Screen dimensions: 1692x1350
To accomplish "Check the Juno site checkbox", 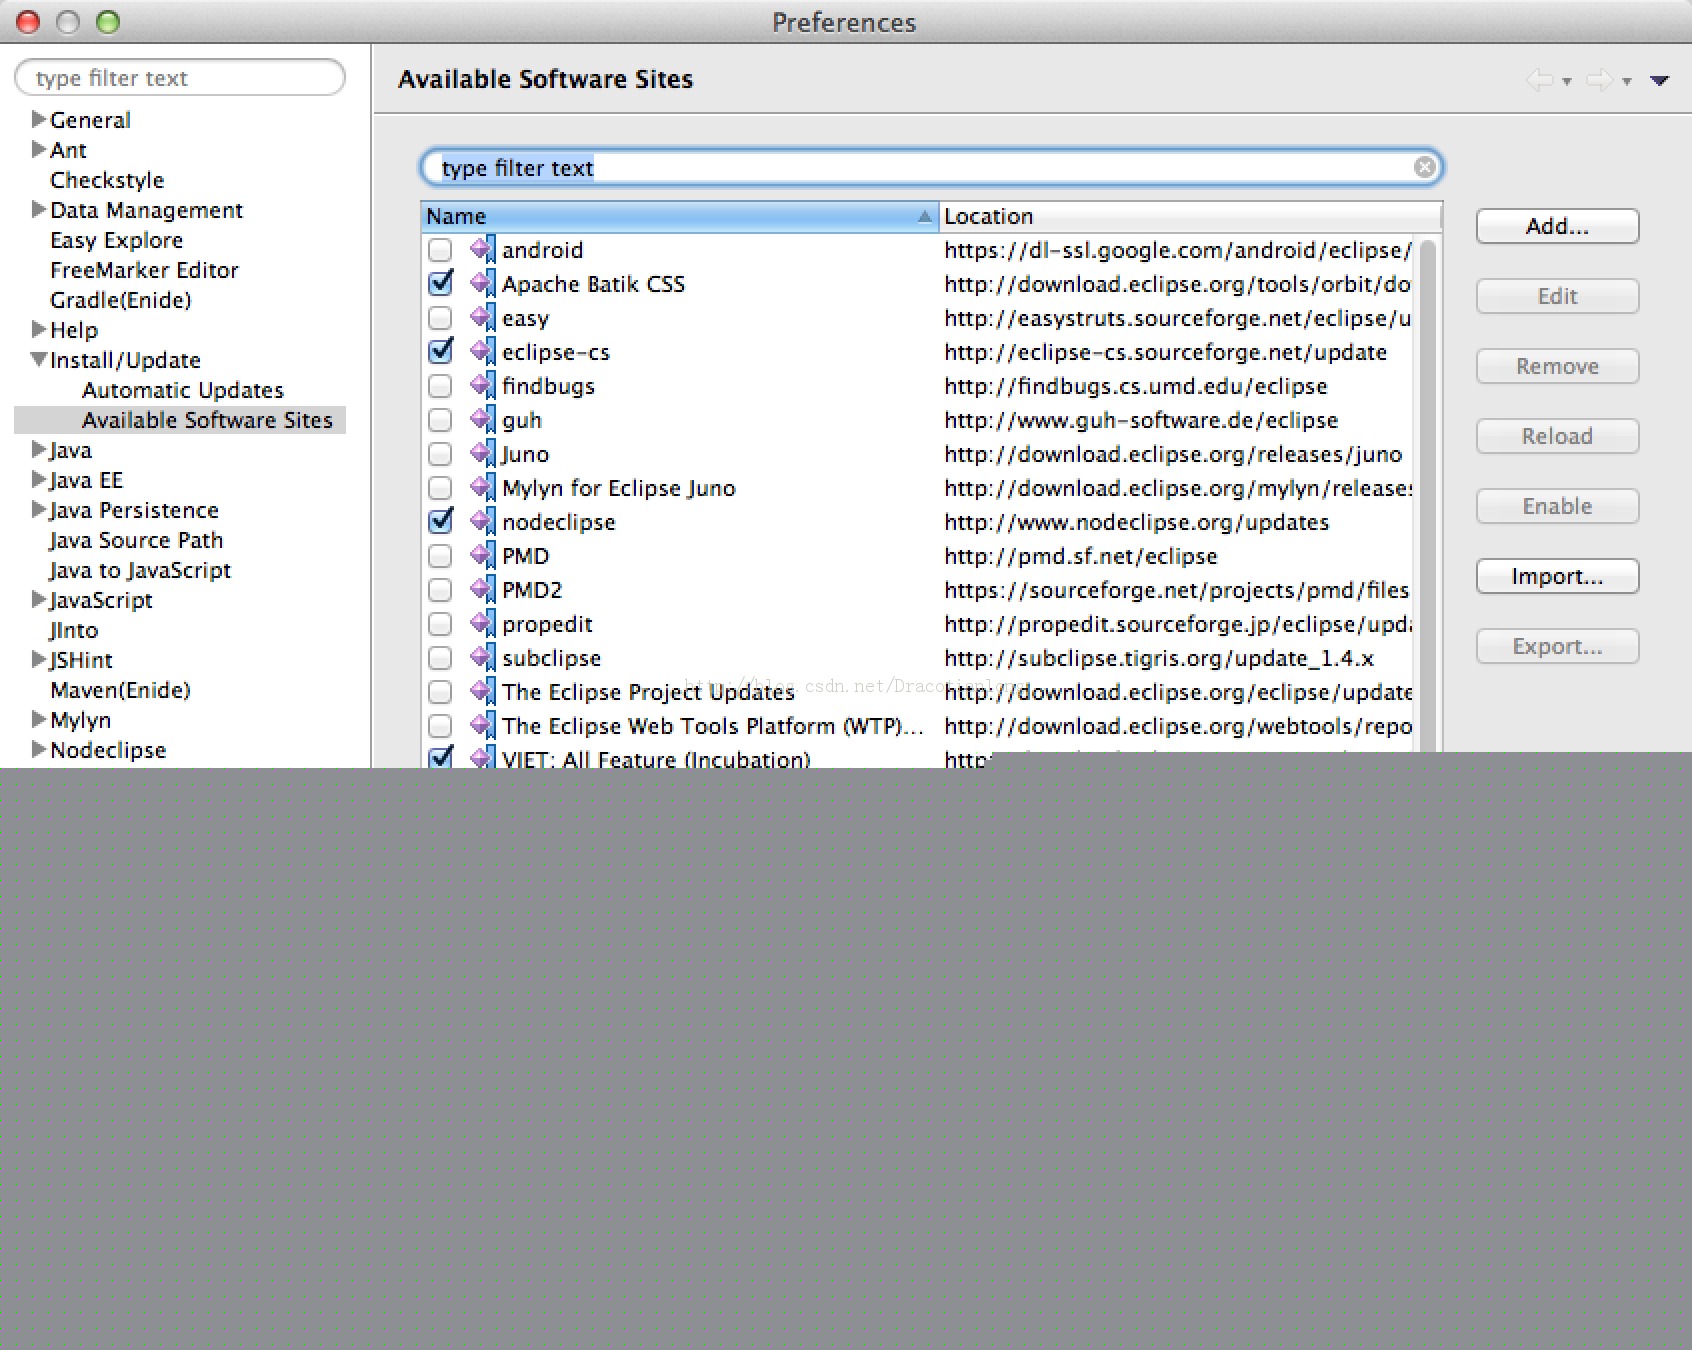I will pyautogui.click(x=440, y=454).
